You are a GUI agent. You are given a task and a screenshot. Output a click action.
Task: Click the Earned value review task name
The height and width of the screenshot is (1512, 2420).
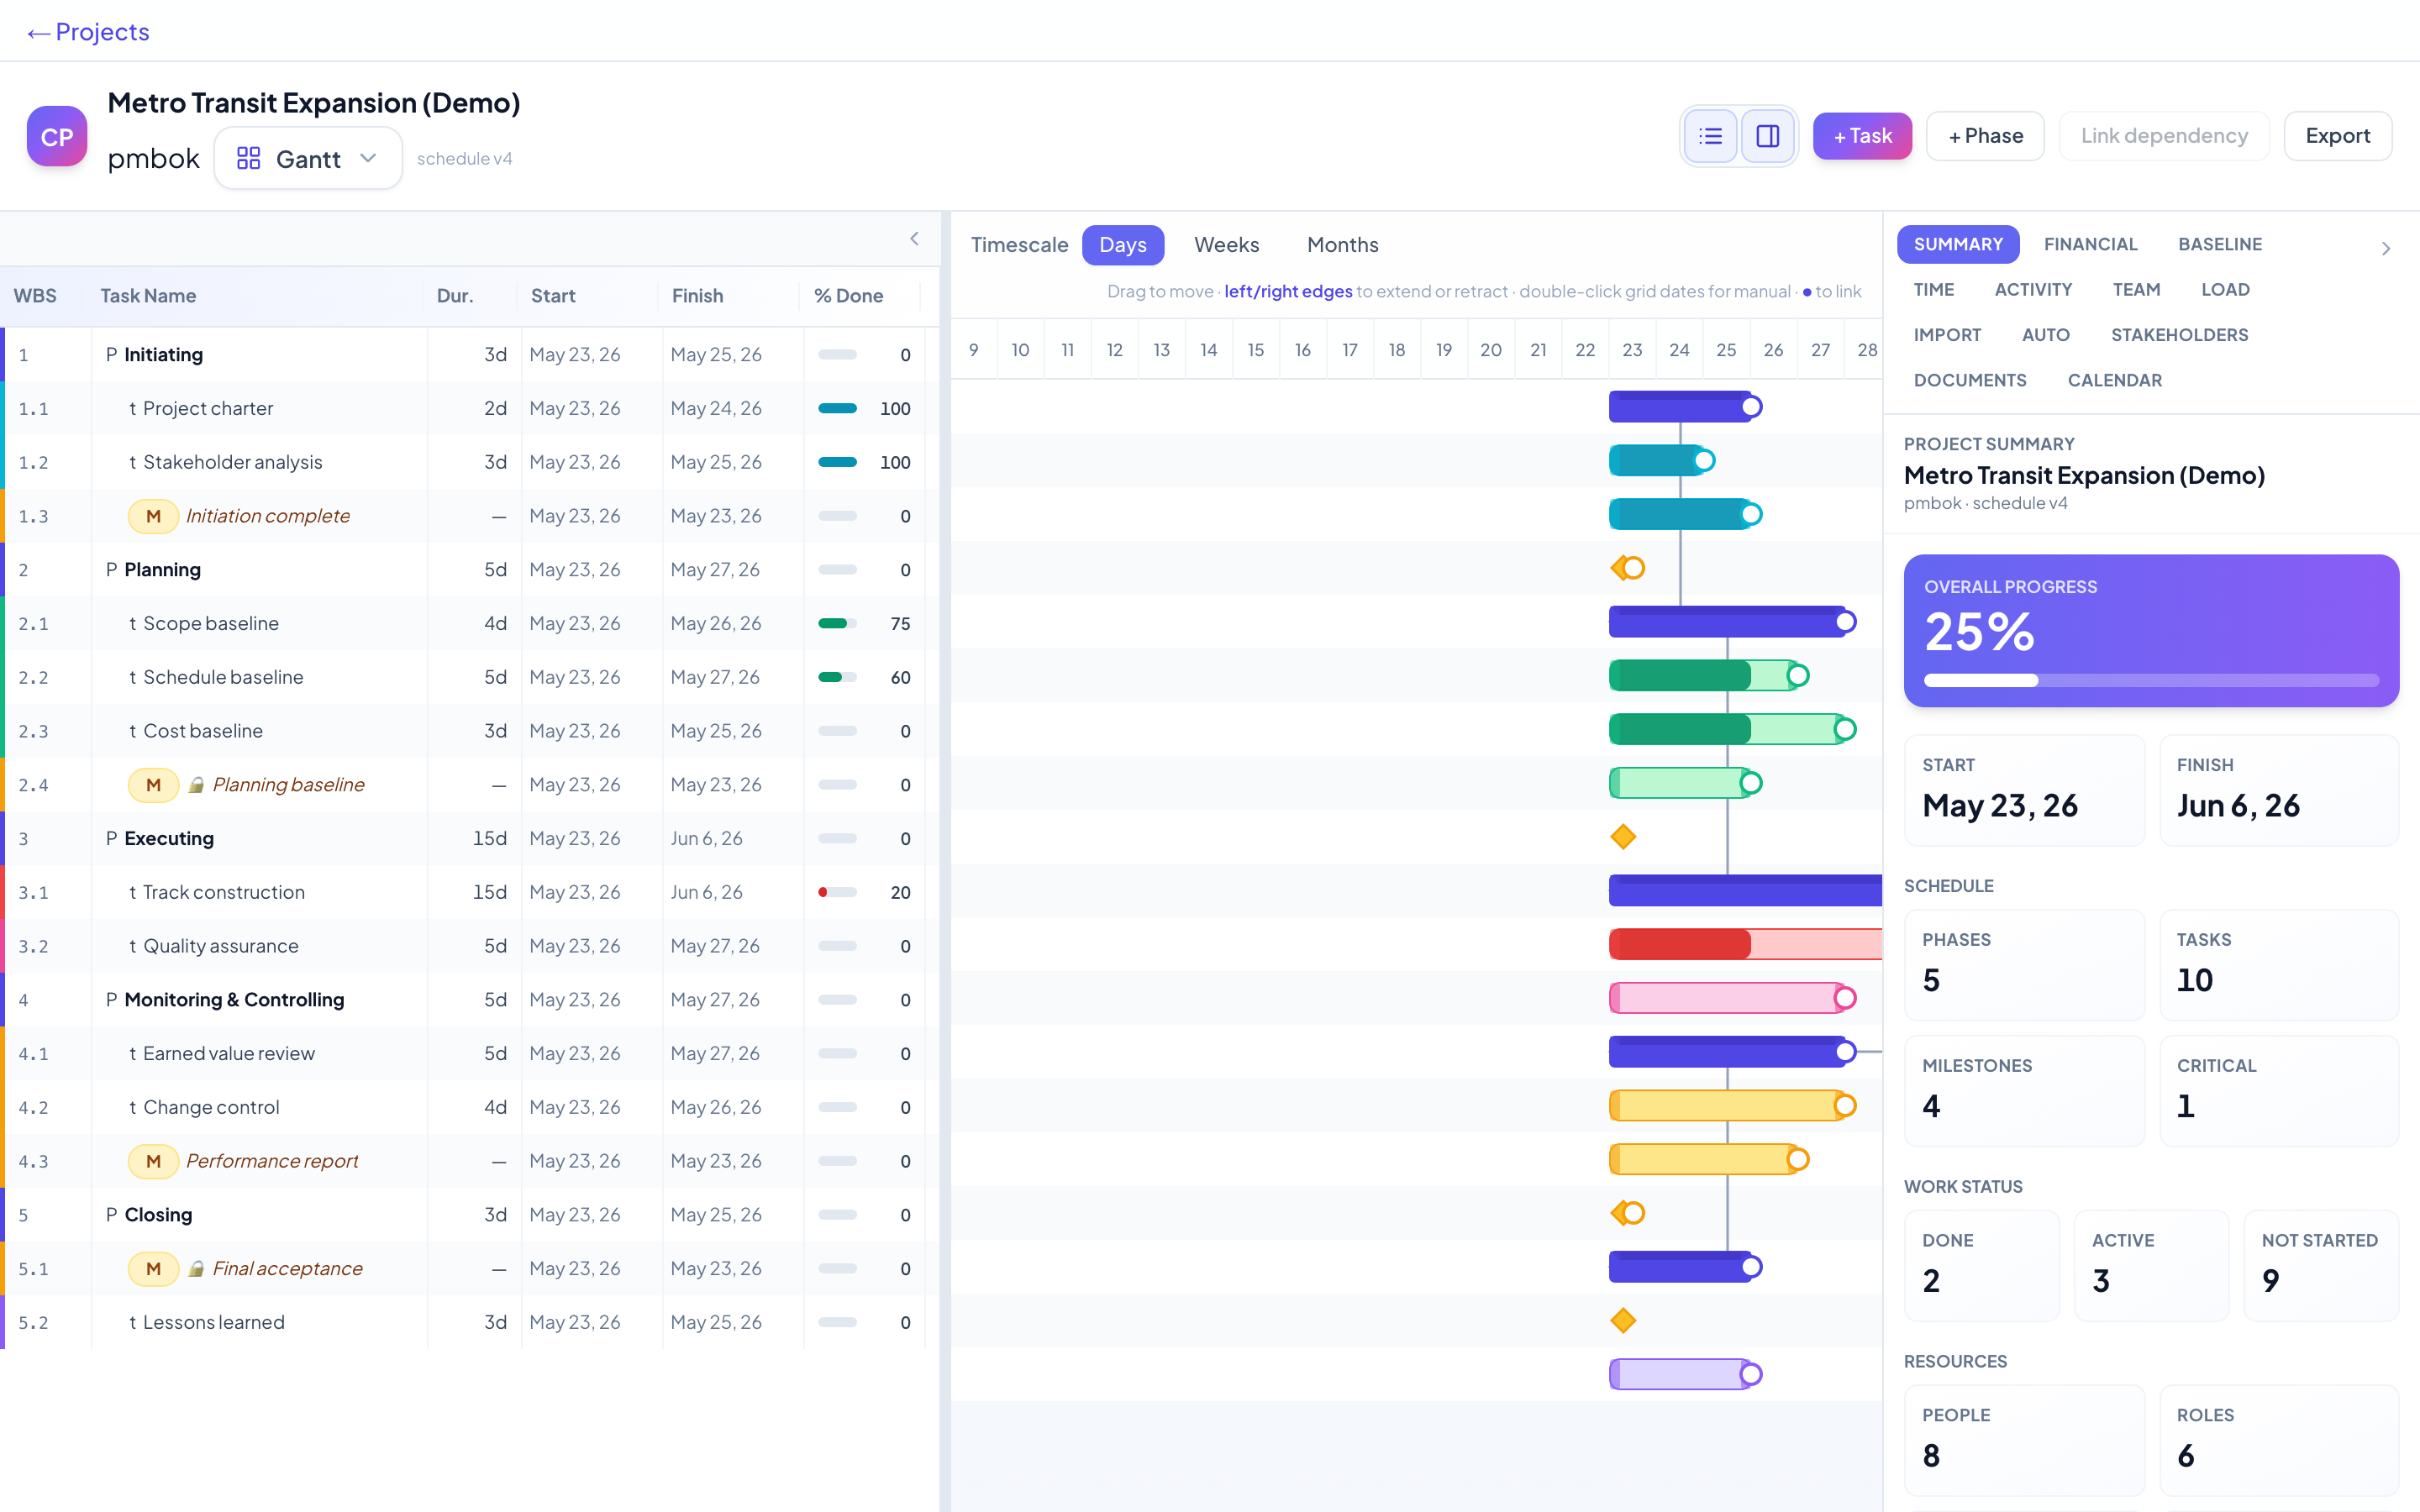coord(228,1053)
